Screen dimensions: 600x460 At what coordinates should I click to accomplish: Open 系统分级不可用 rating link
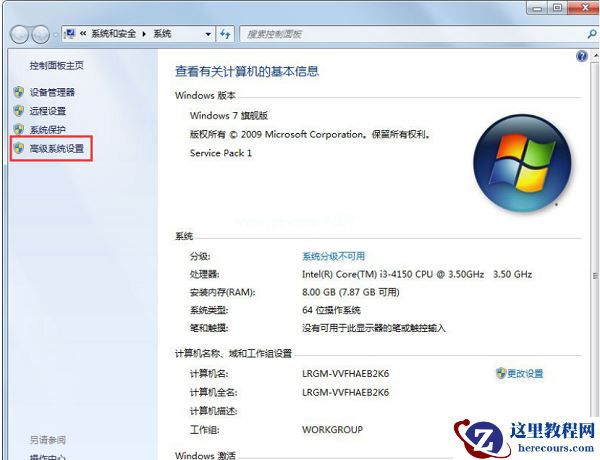[x=333, y=256]
